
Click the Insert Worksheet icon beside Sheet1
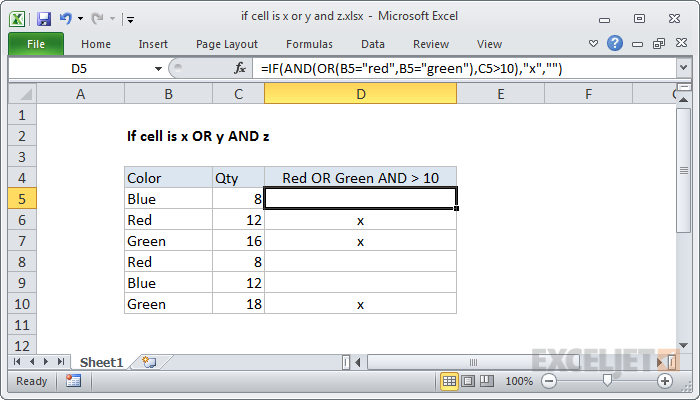pyautogui.click(x=149, y=361)
